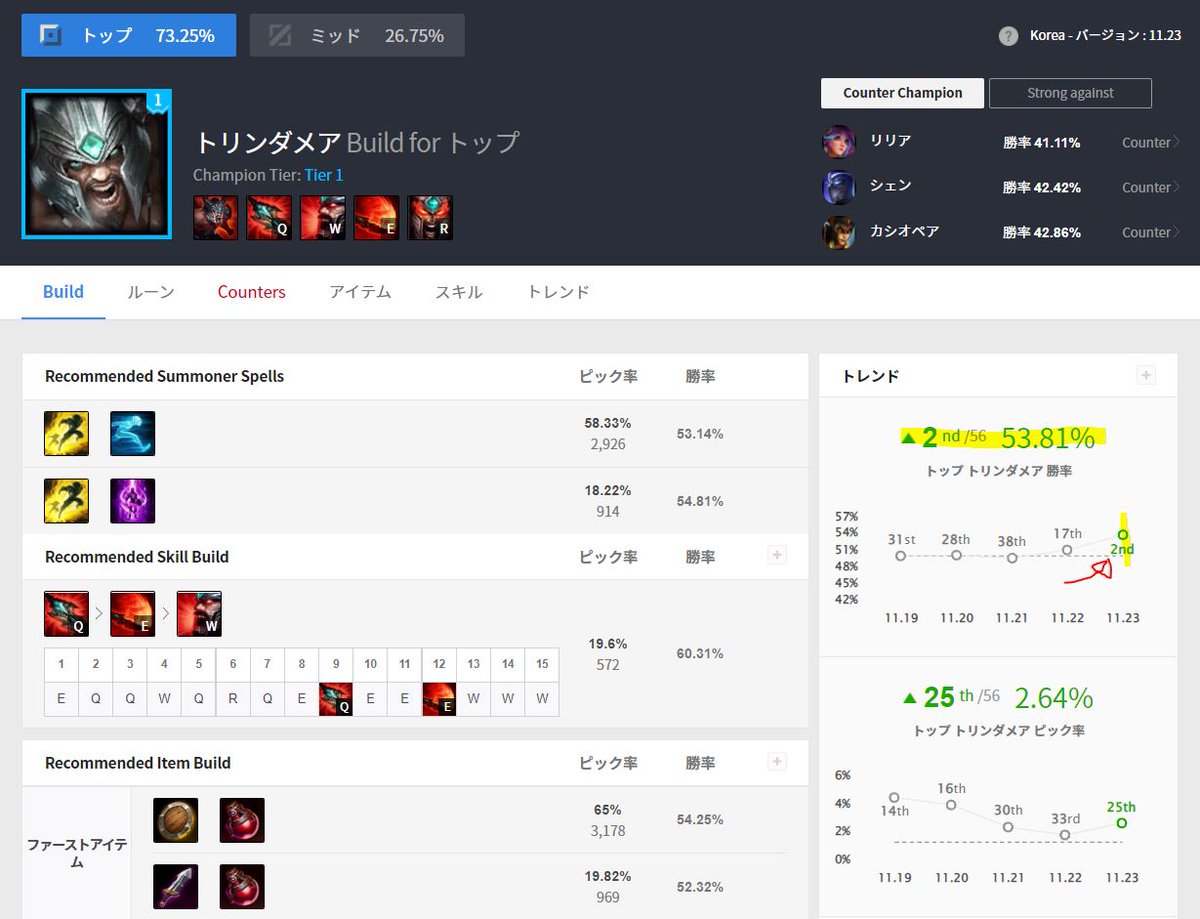
Task: Click Q icon in skill priority order
Action: 66,614
